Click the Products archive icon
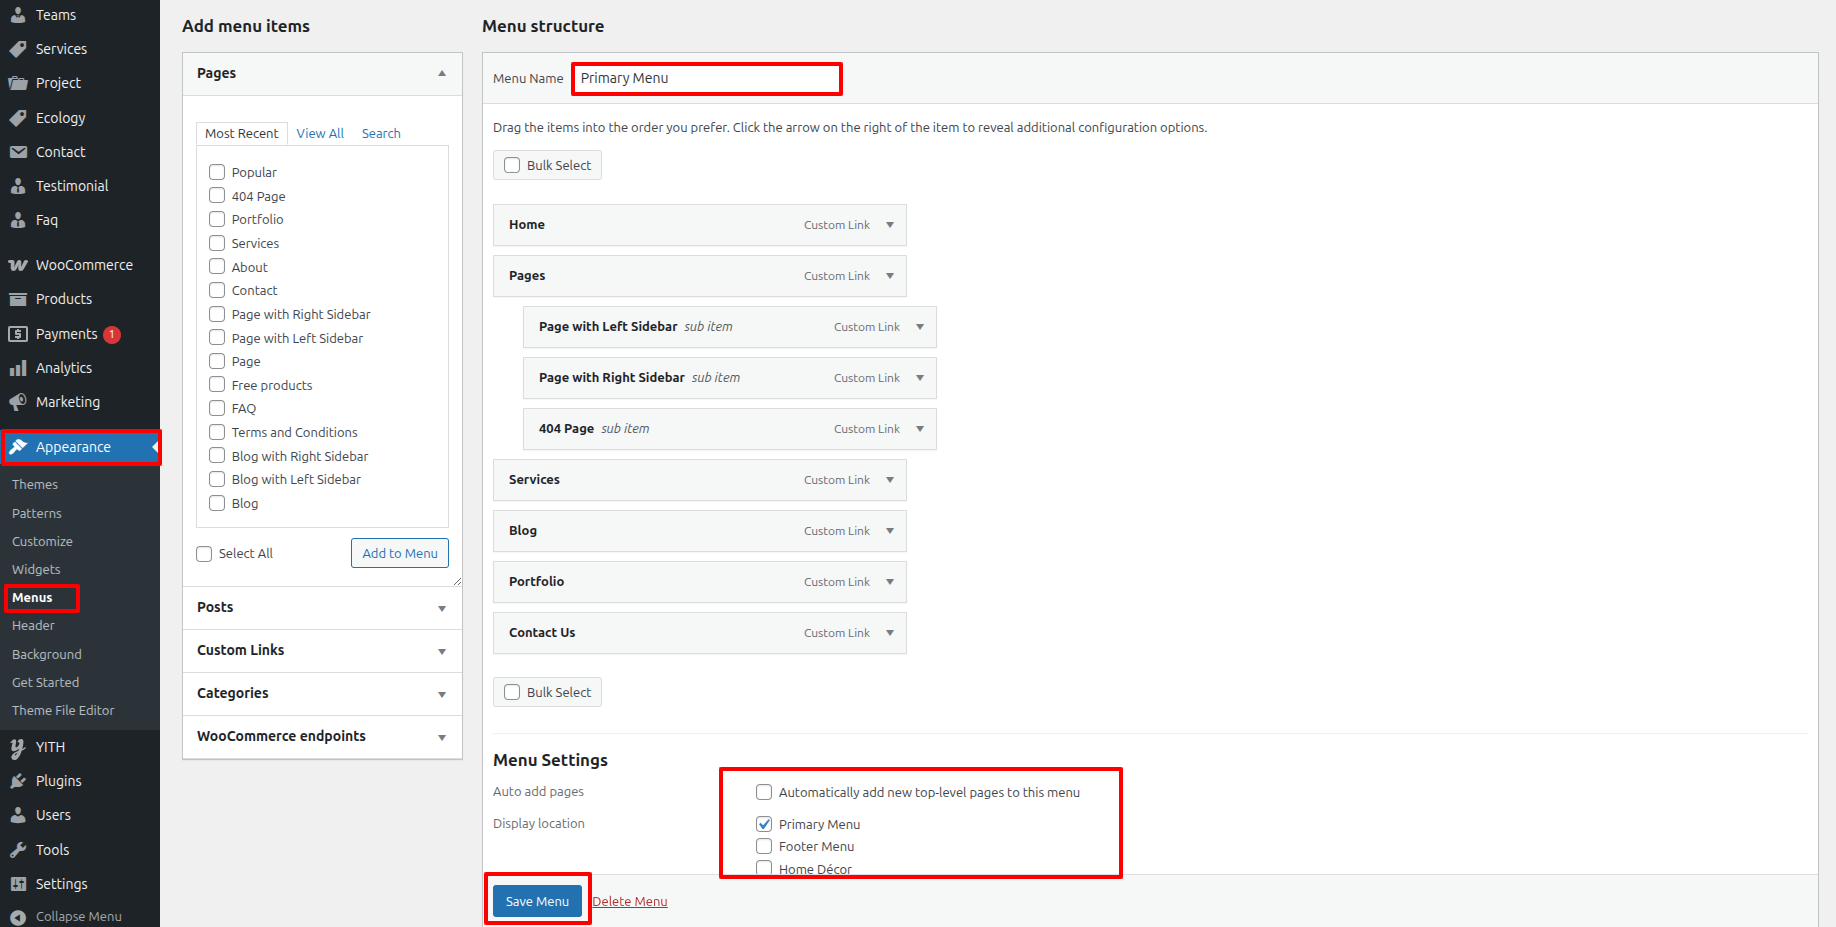Viewport: 1836px width, 927px height. point(18,299)
